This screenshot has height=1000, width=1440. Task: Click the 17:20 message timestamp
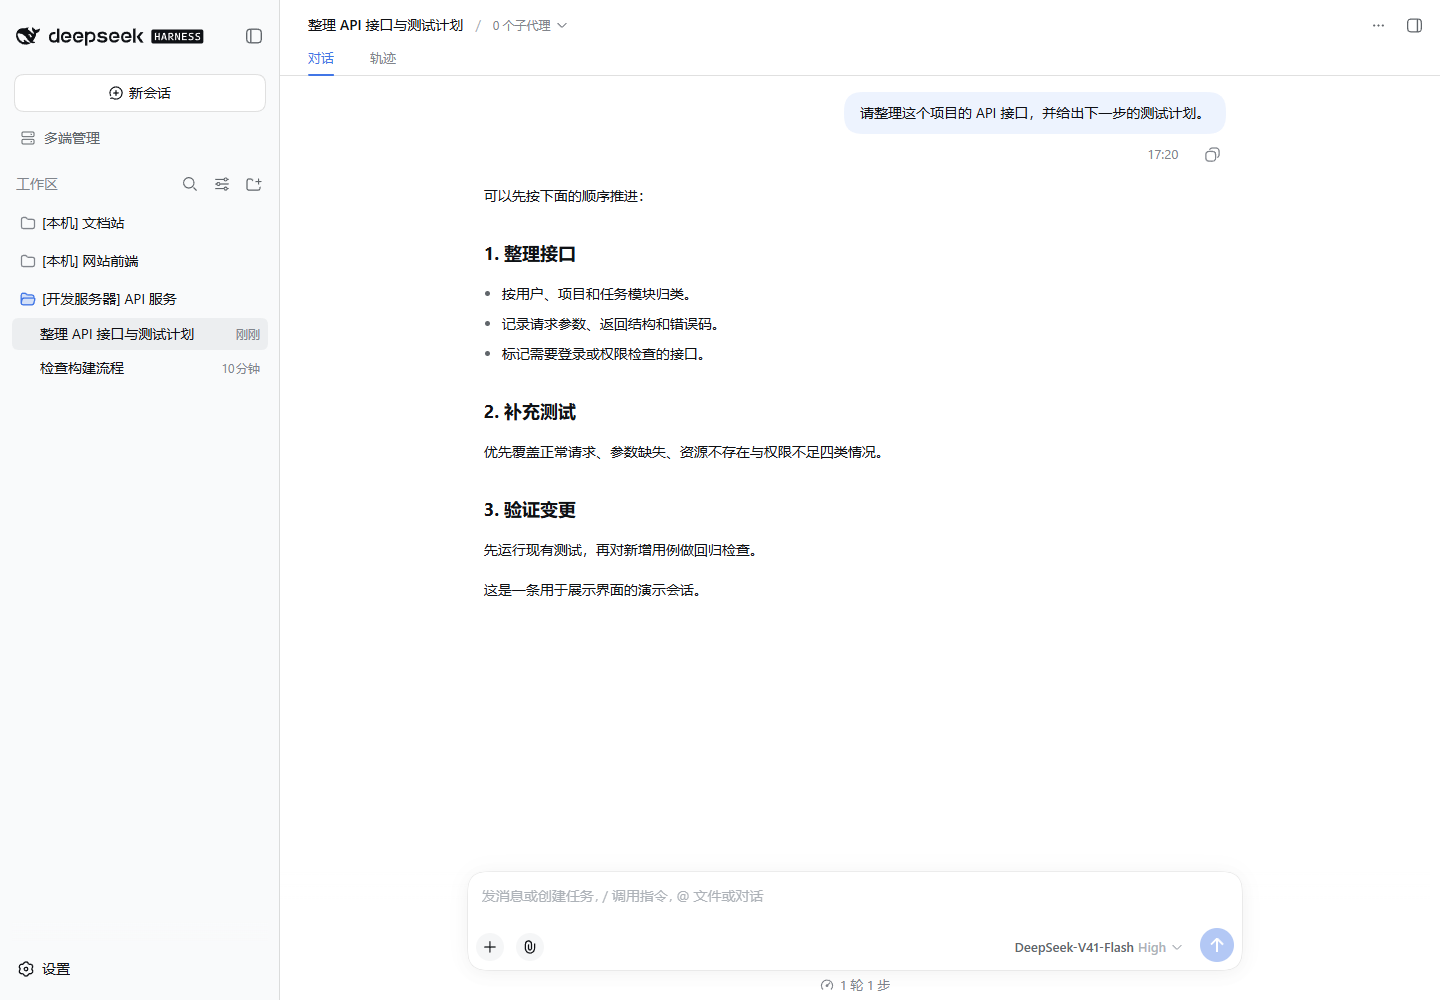[x=1163, y=154]
